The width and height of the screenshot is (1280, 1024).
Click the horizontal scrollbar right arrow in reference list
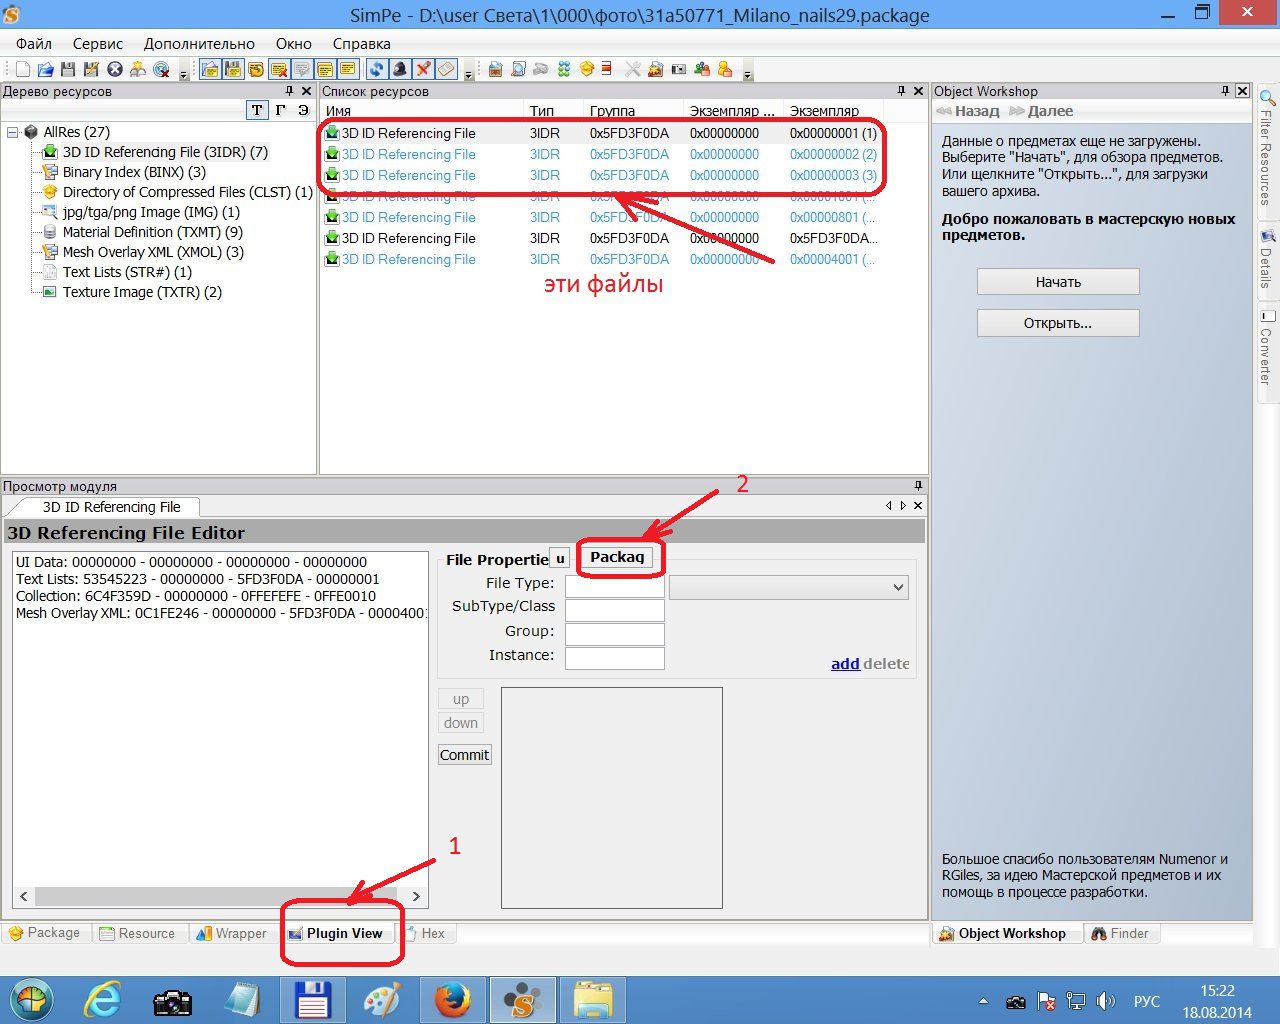tap(416, 896)
